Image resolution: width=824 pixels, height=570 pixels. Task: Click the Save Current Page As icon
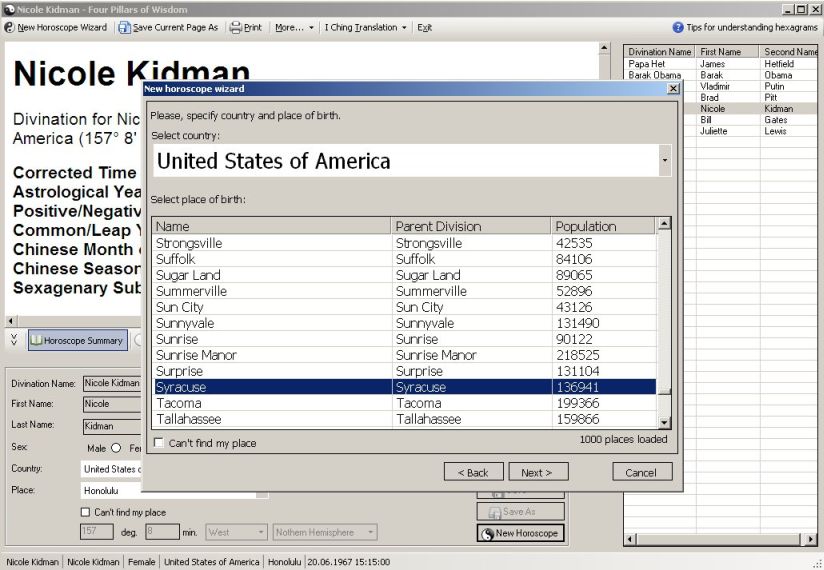point(124,27)
